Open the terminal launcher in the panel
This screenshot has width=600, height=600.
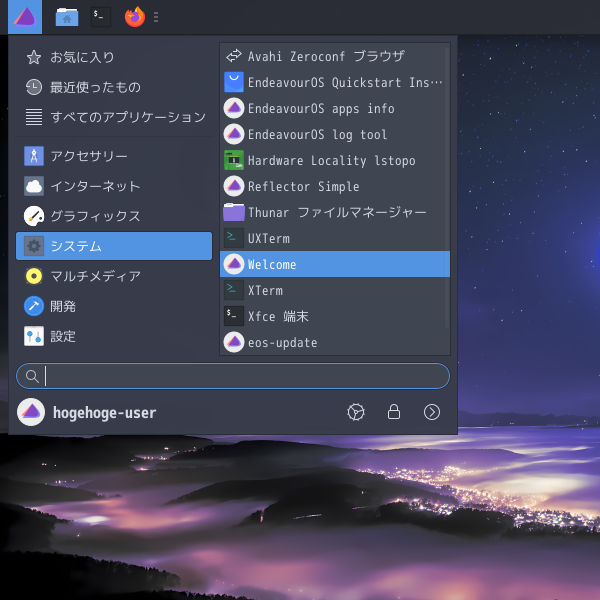click(x=101, y=17)
